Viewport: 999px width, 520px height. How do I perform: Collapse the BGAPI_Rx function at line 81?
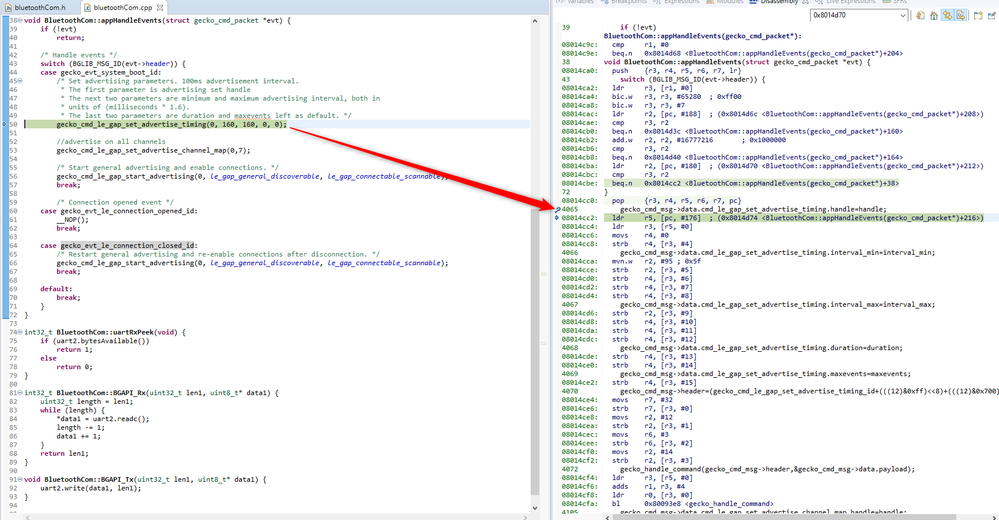tap(20, 393)
